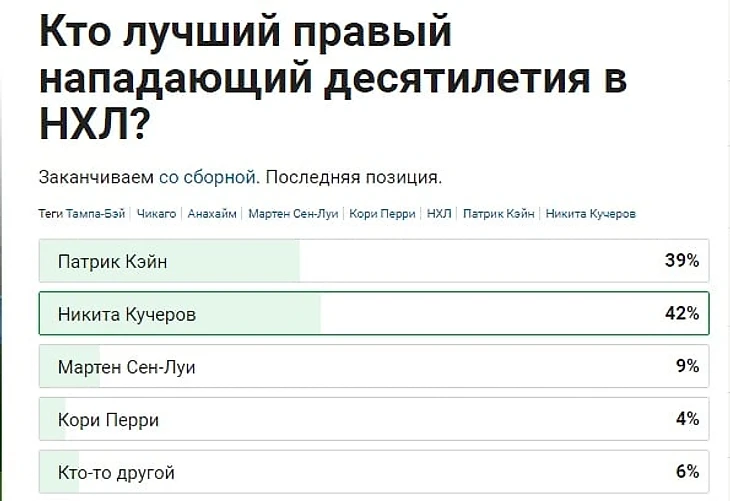Viewport: 730px width, 501px height.
Task: Select the 'Кто-то другой' poll option
Action: (374, 472)
